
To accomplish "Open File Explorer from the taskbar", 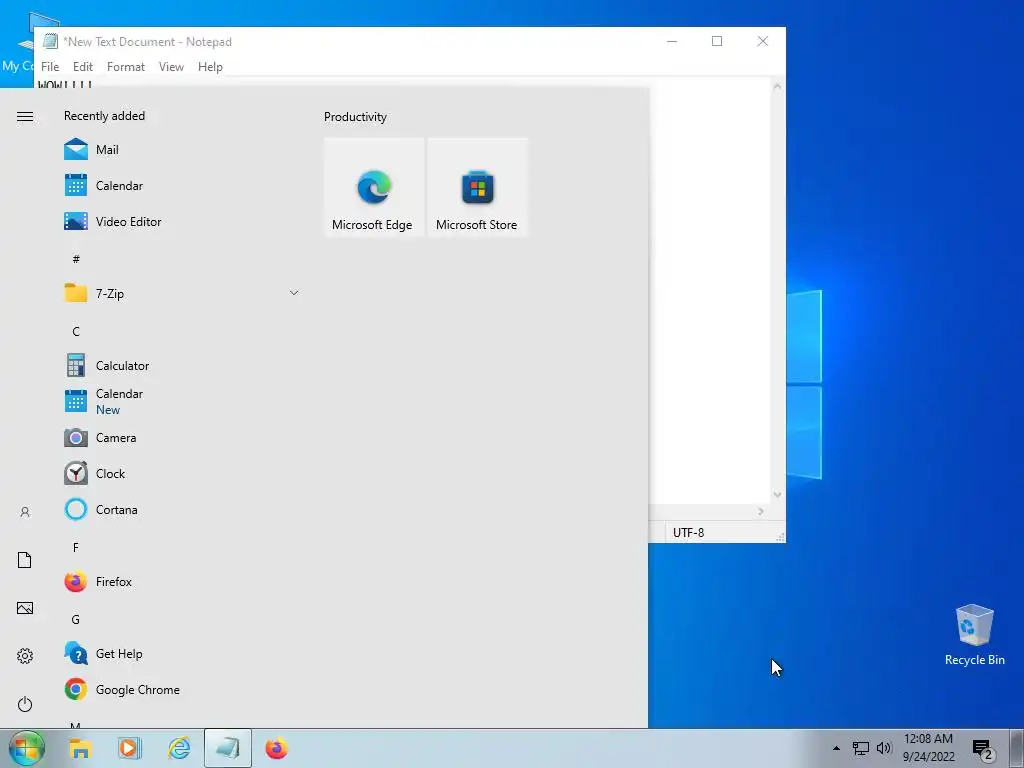I will tap(80, 748).
